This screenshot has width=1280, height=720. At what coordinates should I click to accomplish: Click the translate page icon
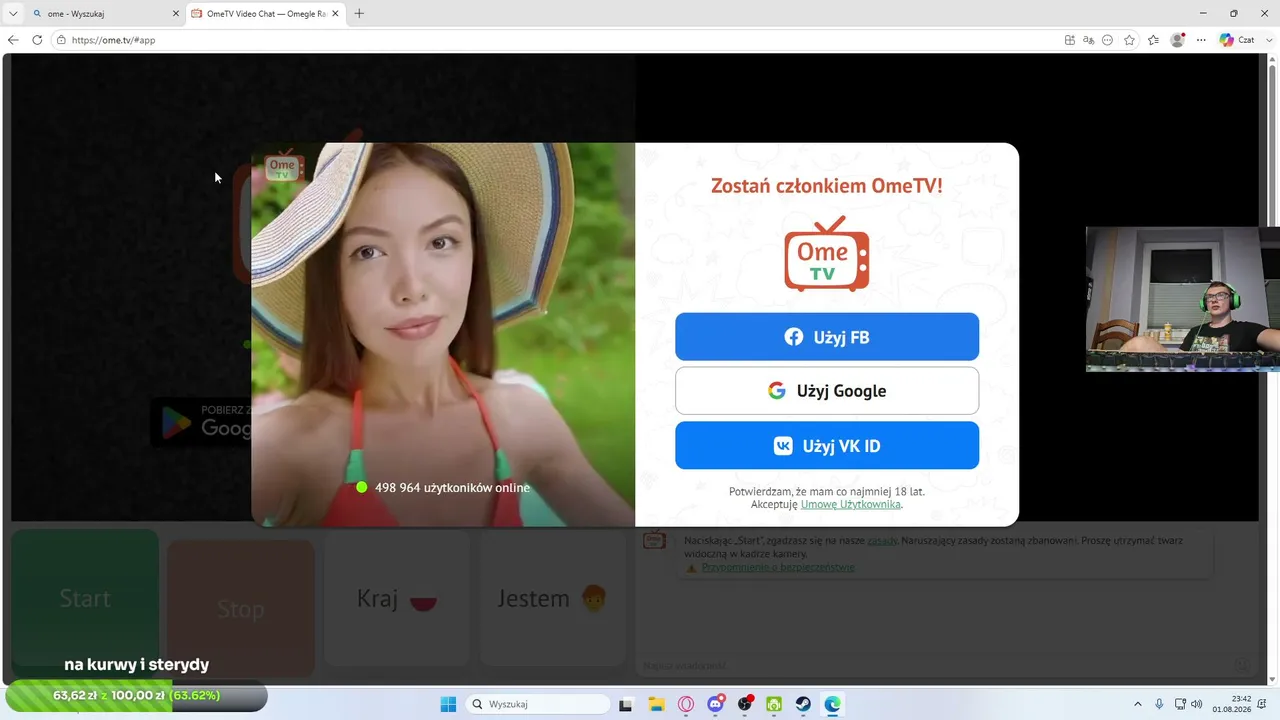[1089, 40]
